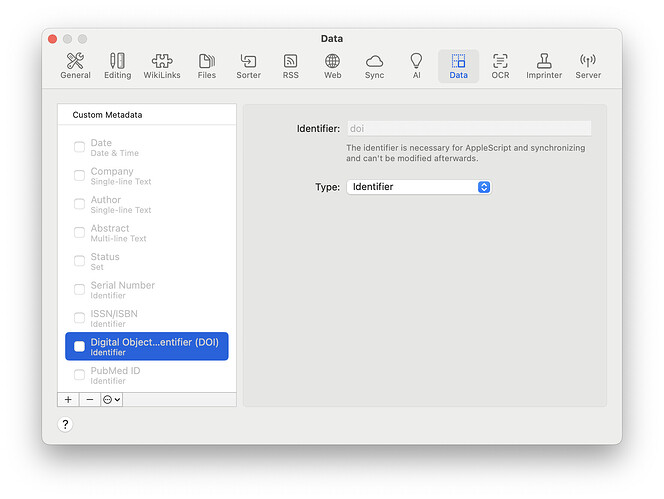Viewport: 664px width, 499px height.
Task: Open the WikiLinks settings pane
Action: pyautogui.click(x=162, y=66)
